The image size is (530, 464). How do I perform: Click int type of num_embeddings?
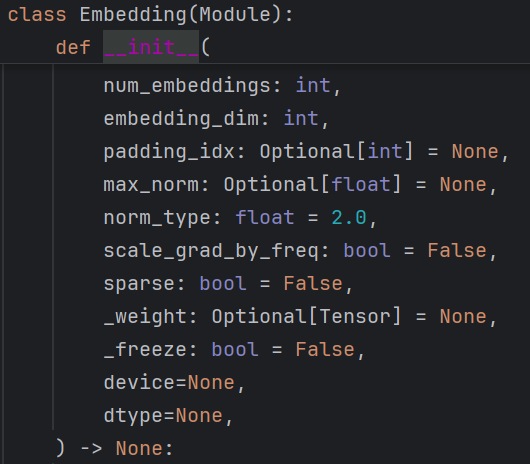pyautogui.click(x=313, y=85)
